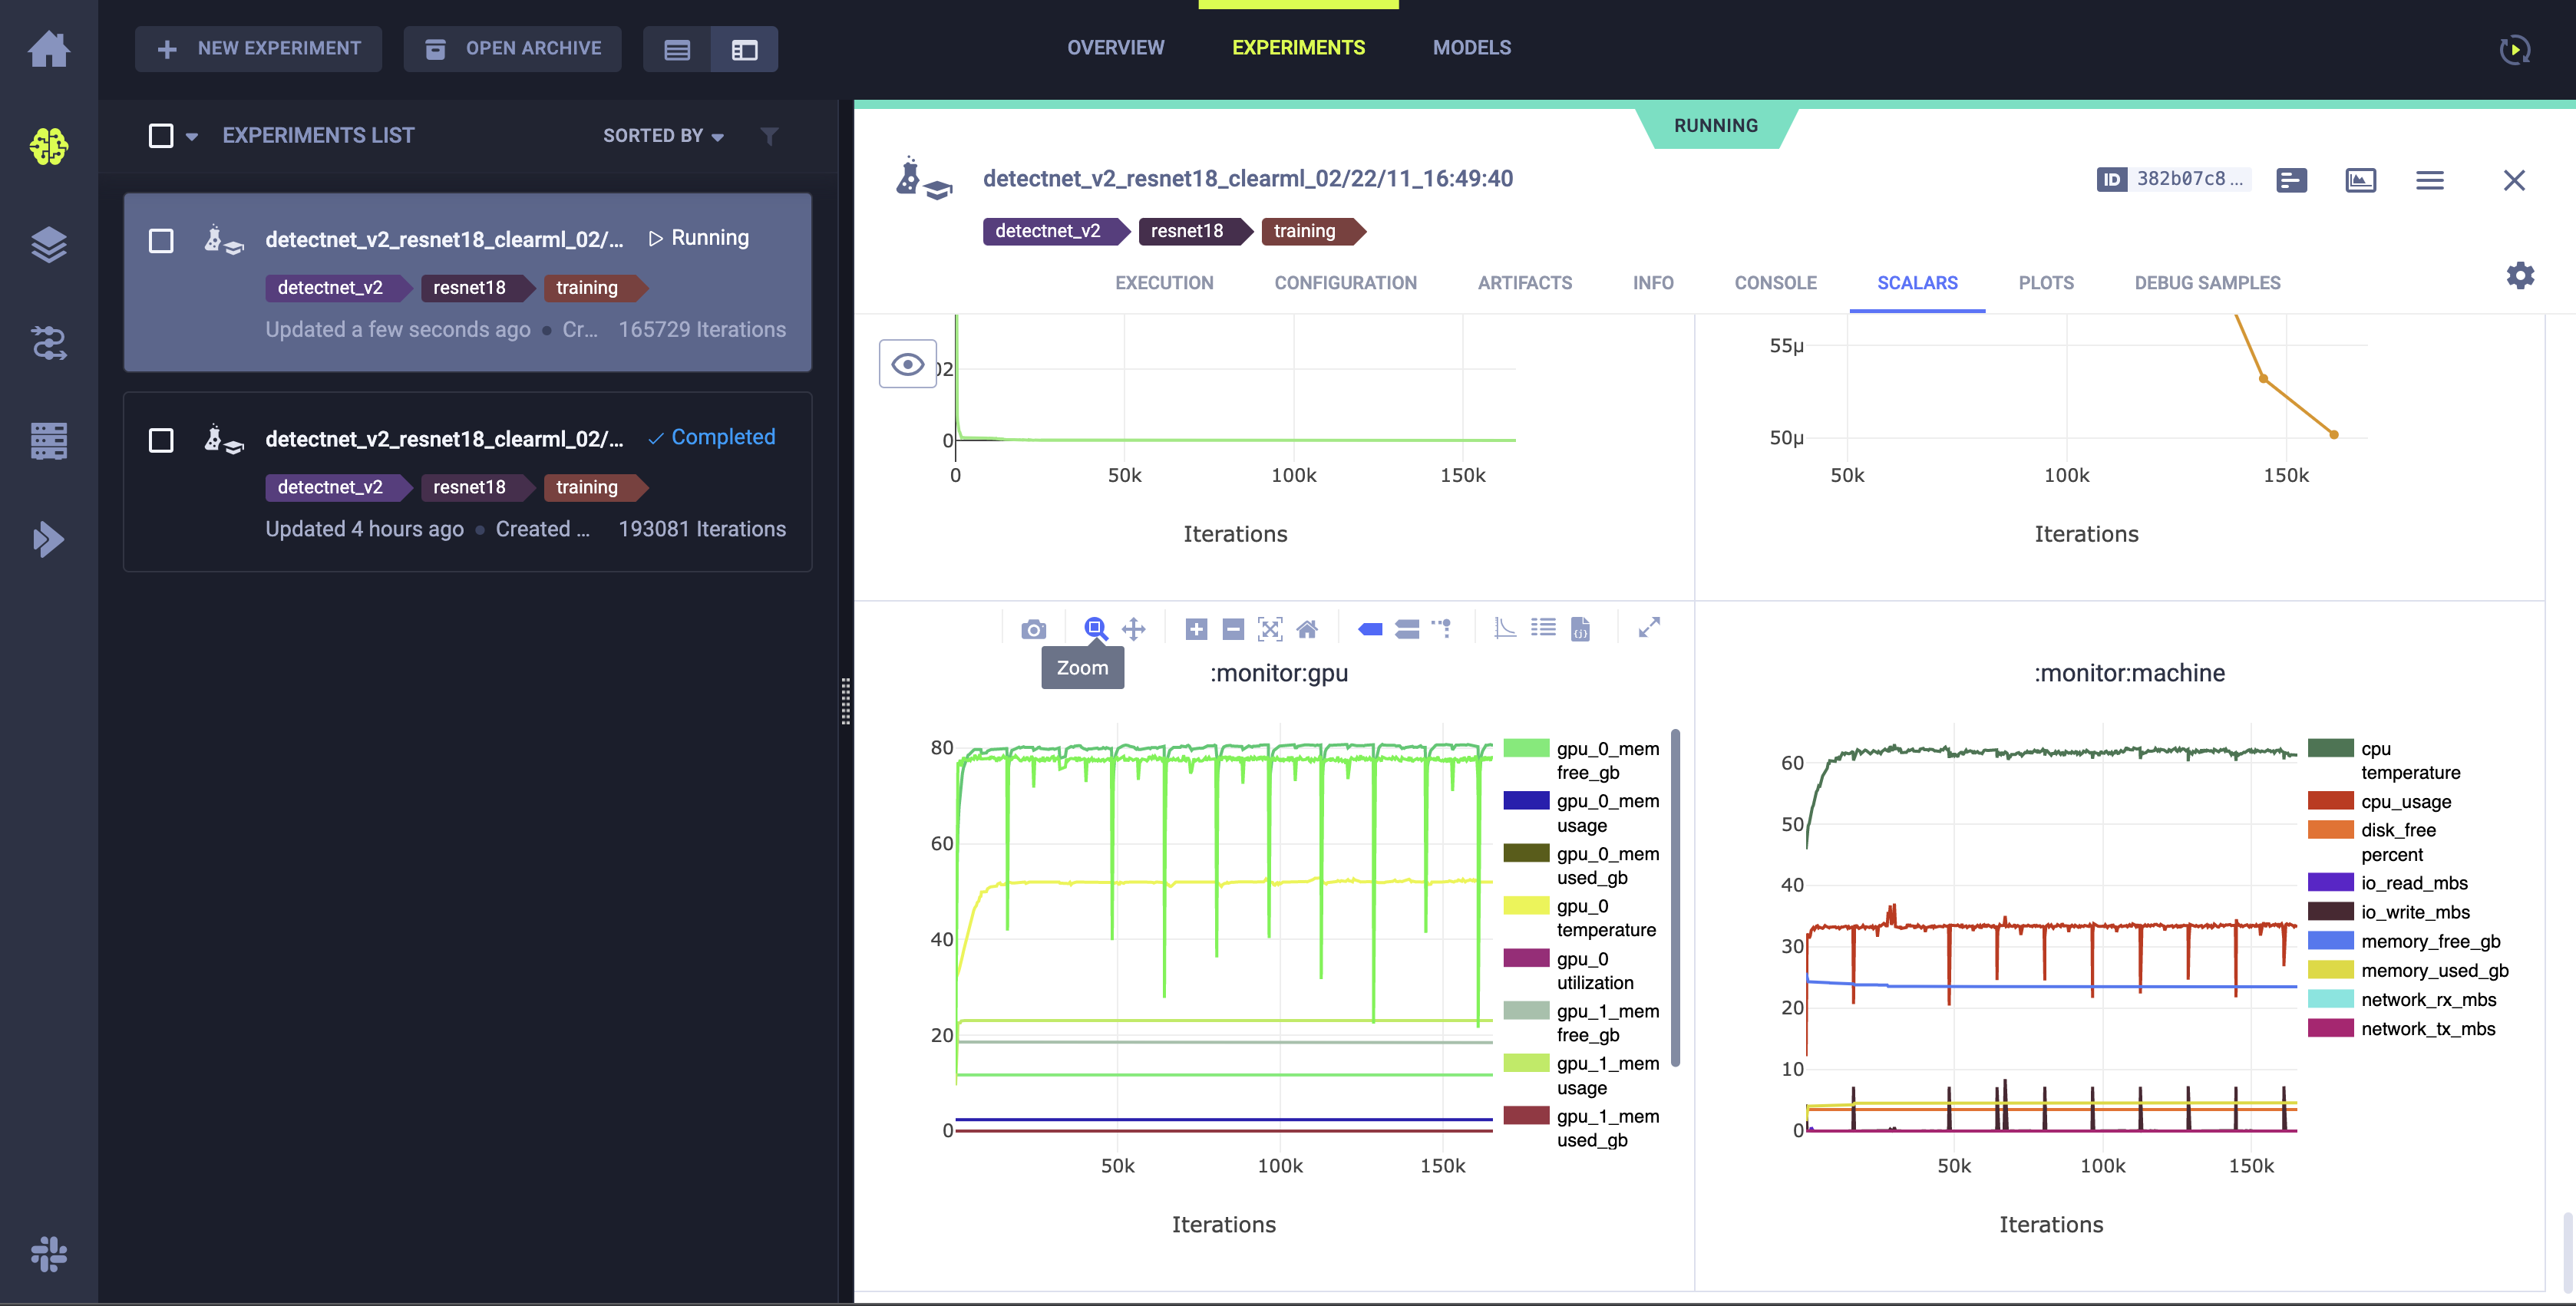
Task: Select the Pan tool in plot toolbar
Action: [x=1133, y=629]
